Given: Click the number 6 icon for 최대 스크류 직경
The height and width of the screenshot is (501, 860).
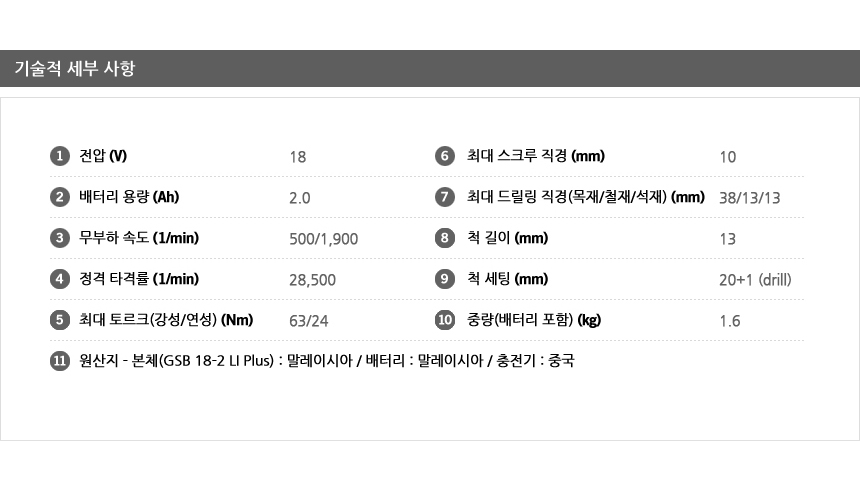Looking at the screenshot, I should 446,156.
